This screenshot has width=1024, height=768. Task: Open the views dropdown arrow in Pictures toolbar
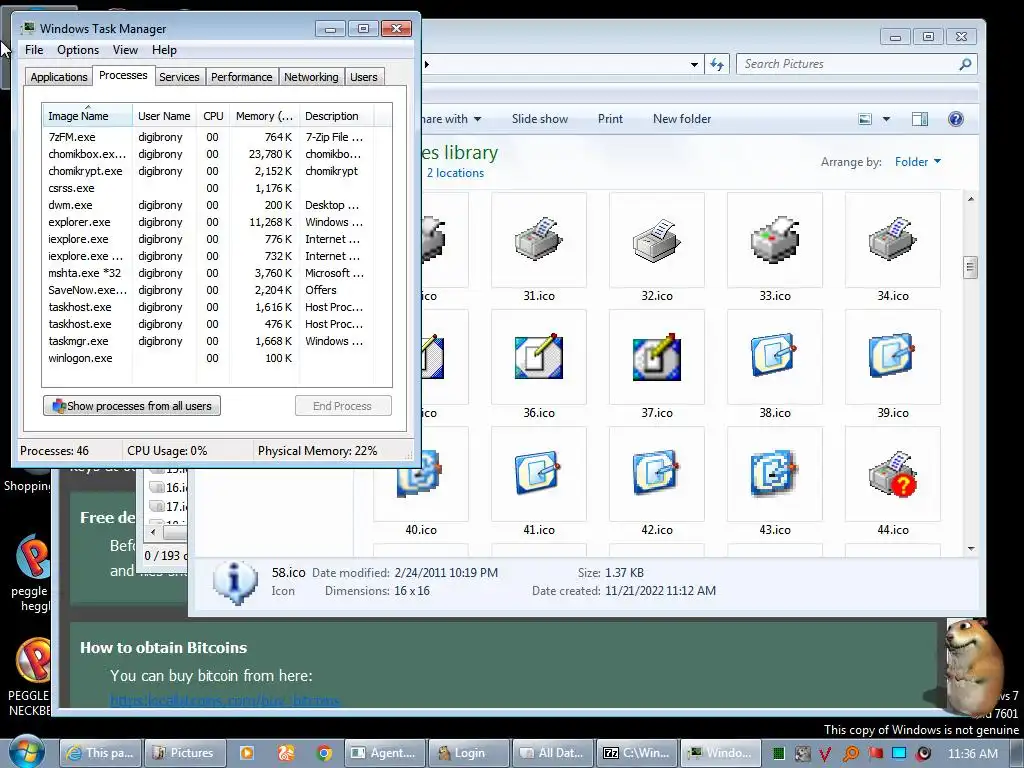pyautogui.click(x=886, y=119)
